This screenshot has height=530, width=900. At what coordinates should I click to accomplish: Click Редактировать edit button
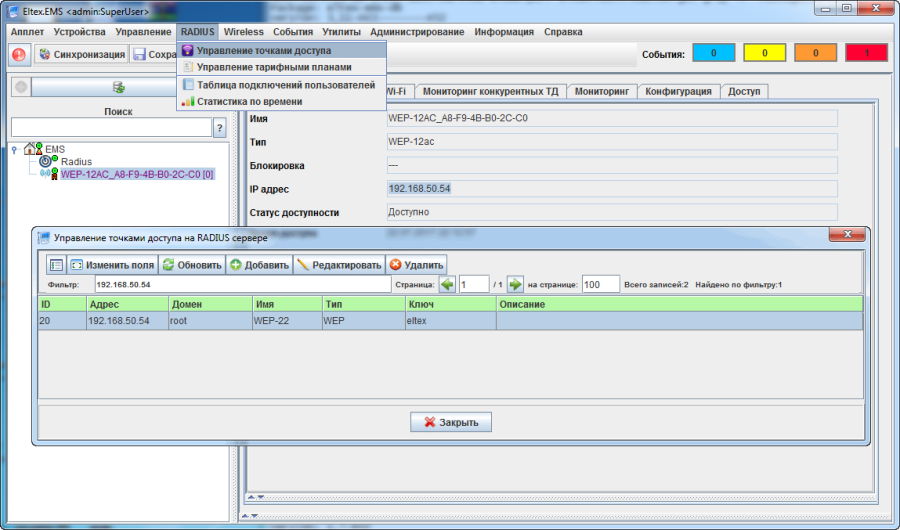point(339,265)
